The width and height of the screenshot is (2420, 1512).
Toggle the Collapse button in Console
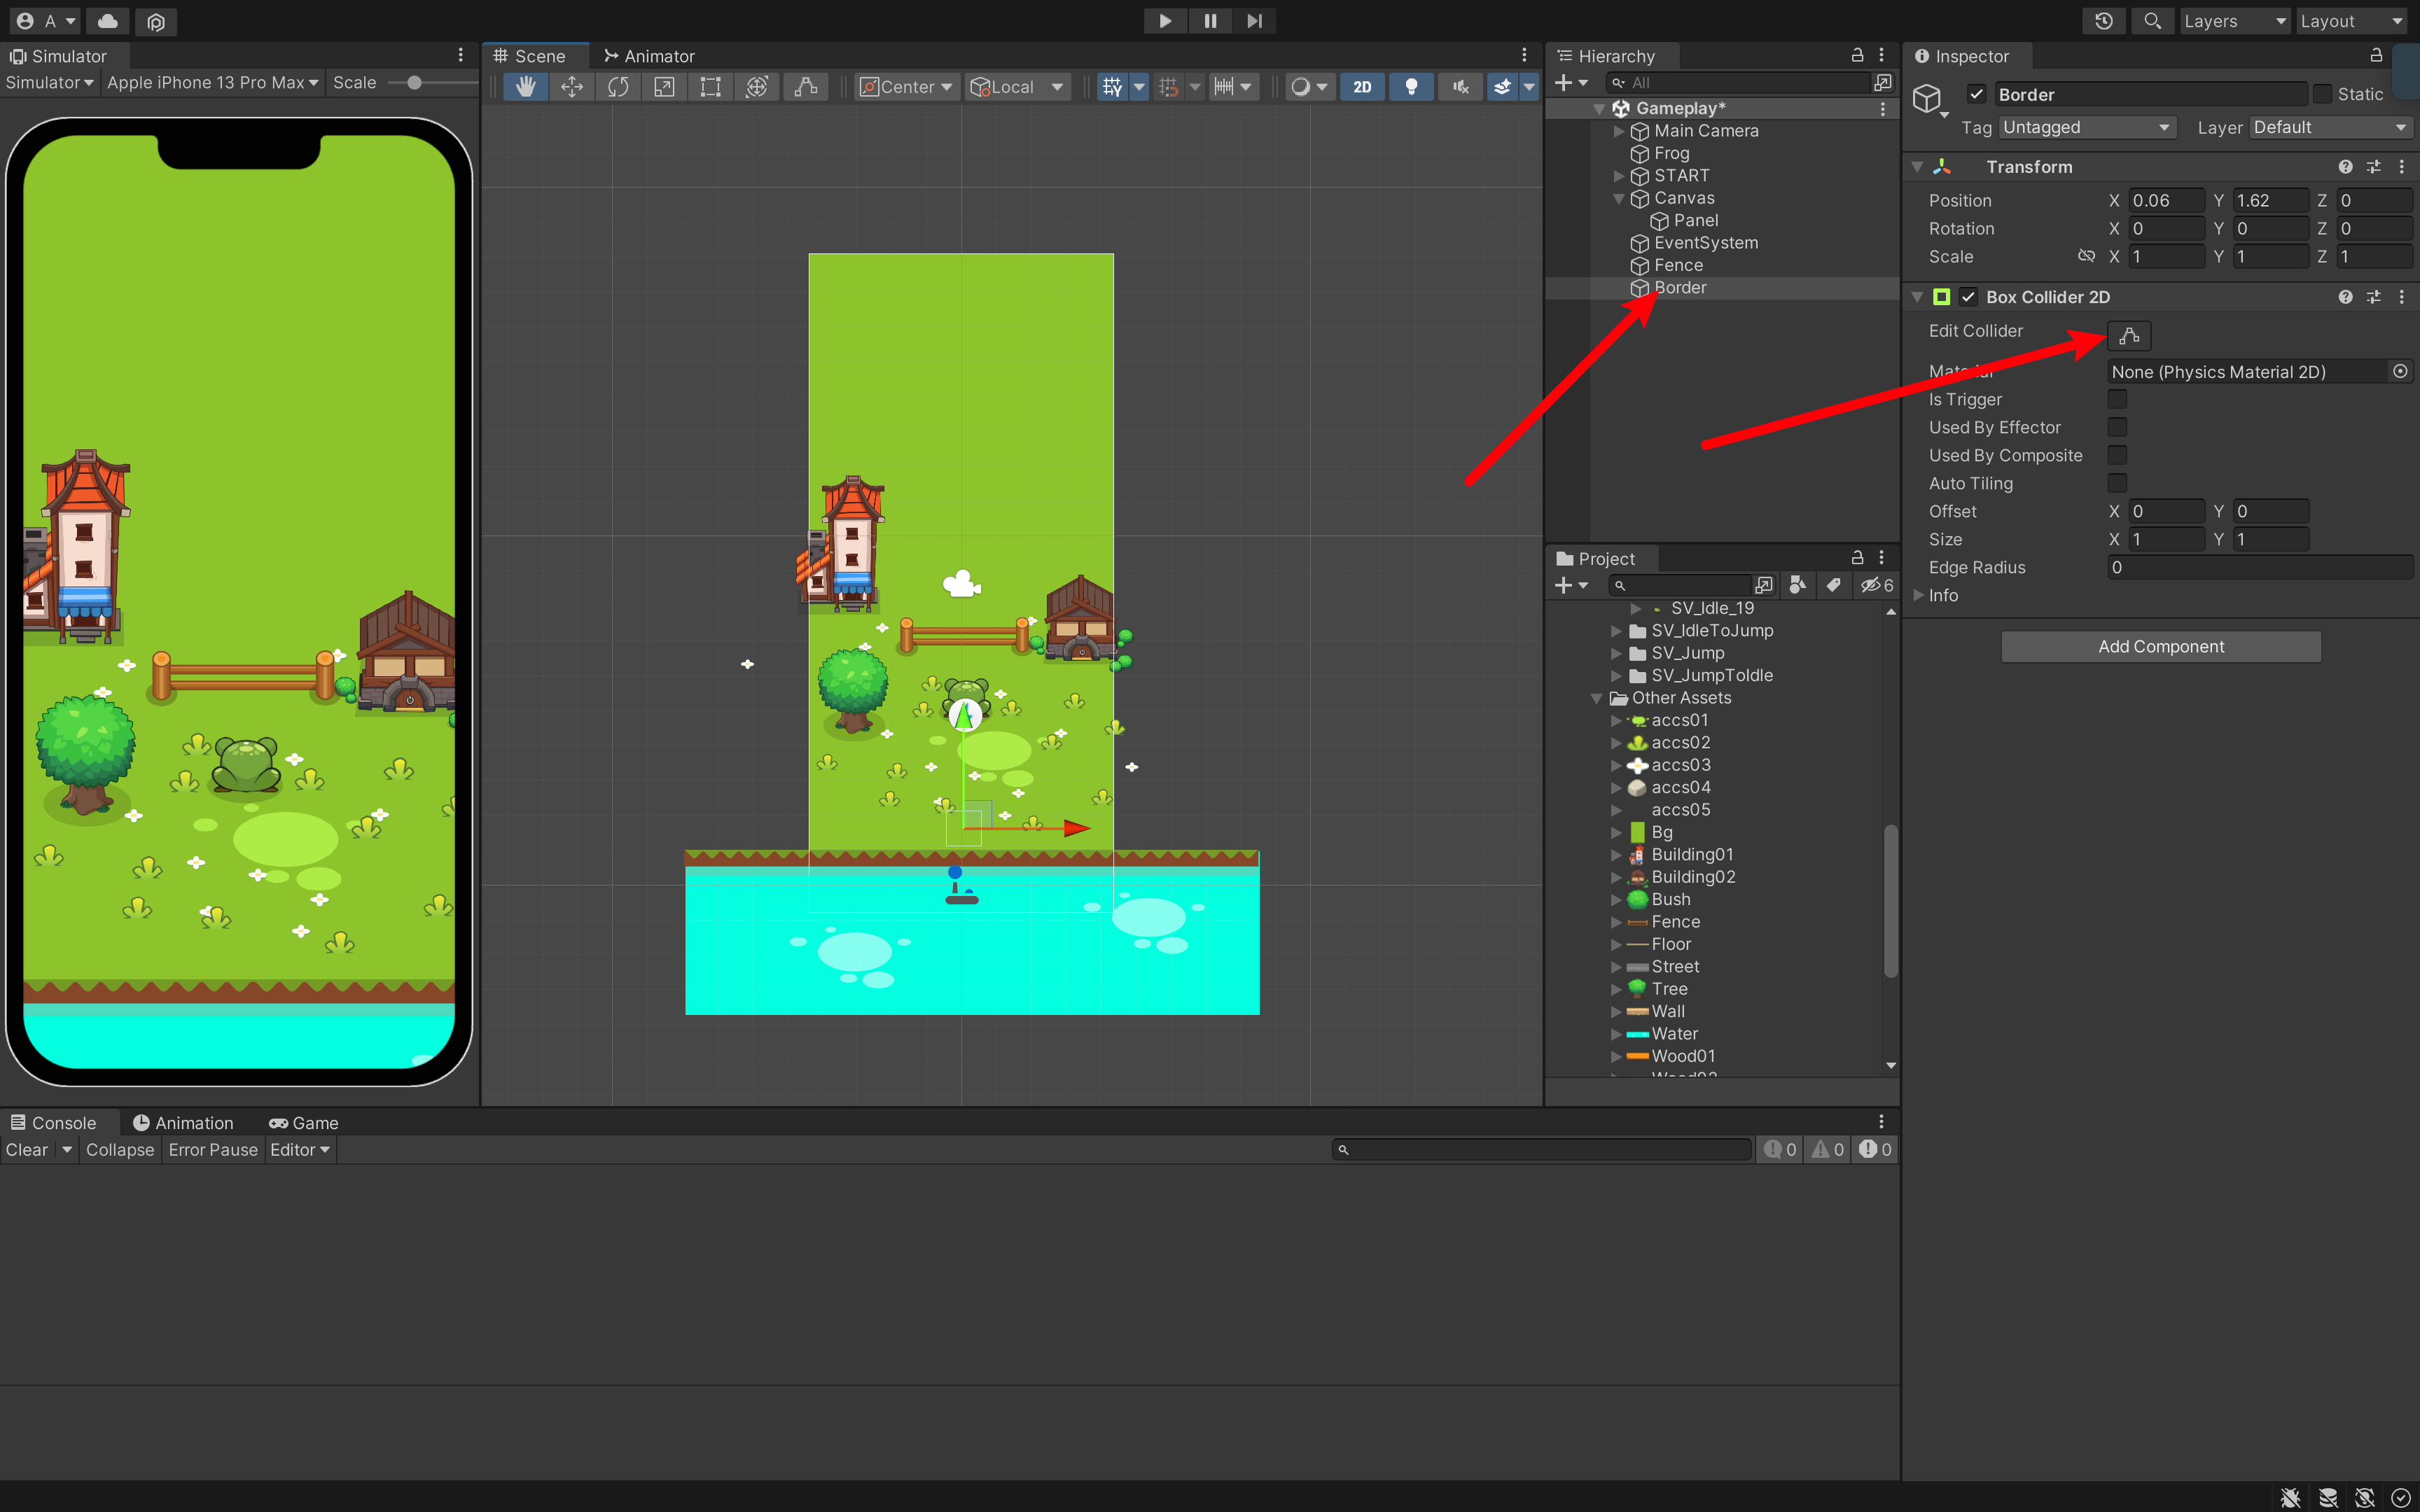coord(120,1150)
